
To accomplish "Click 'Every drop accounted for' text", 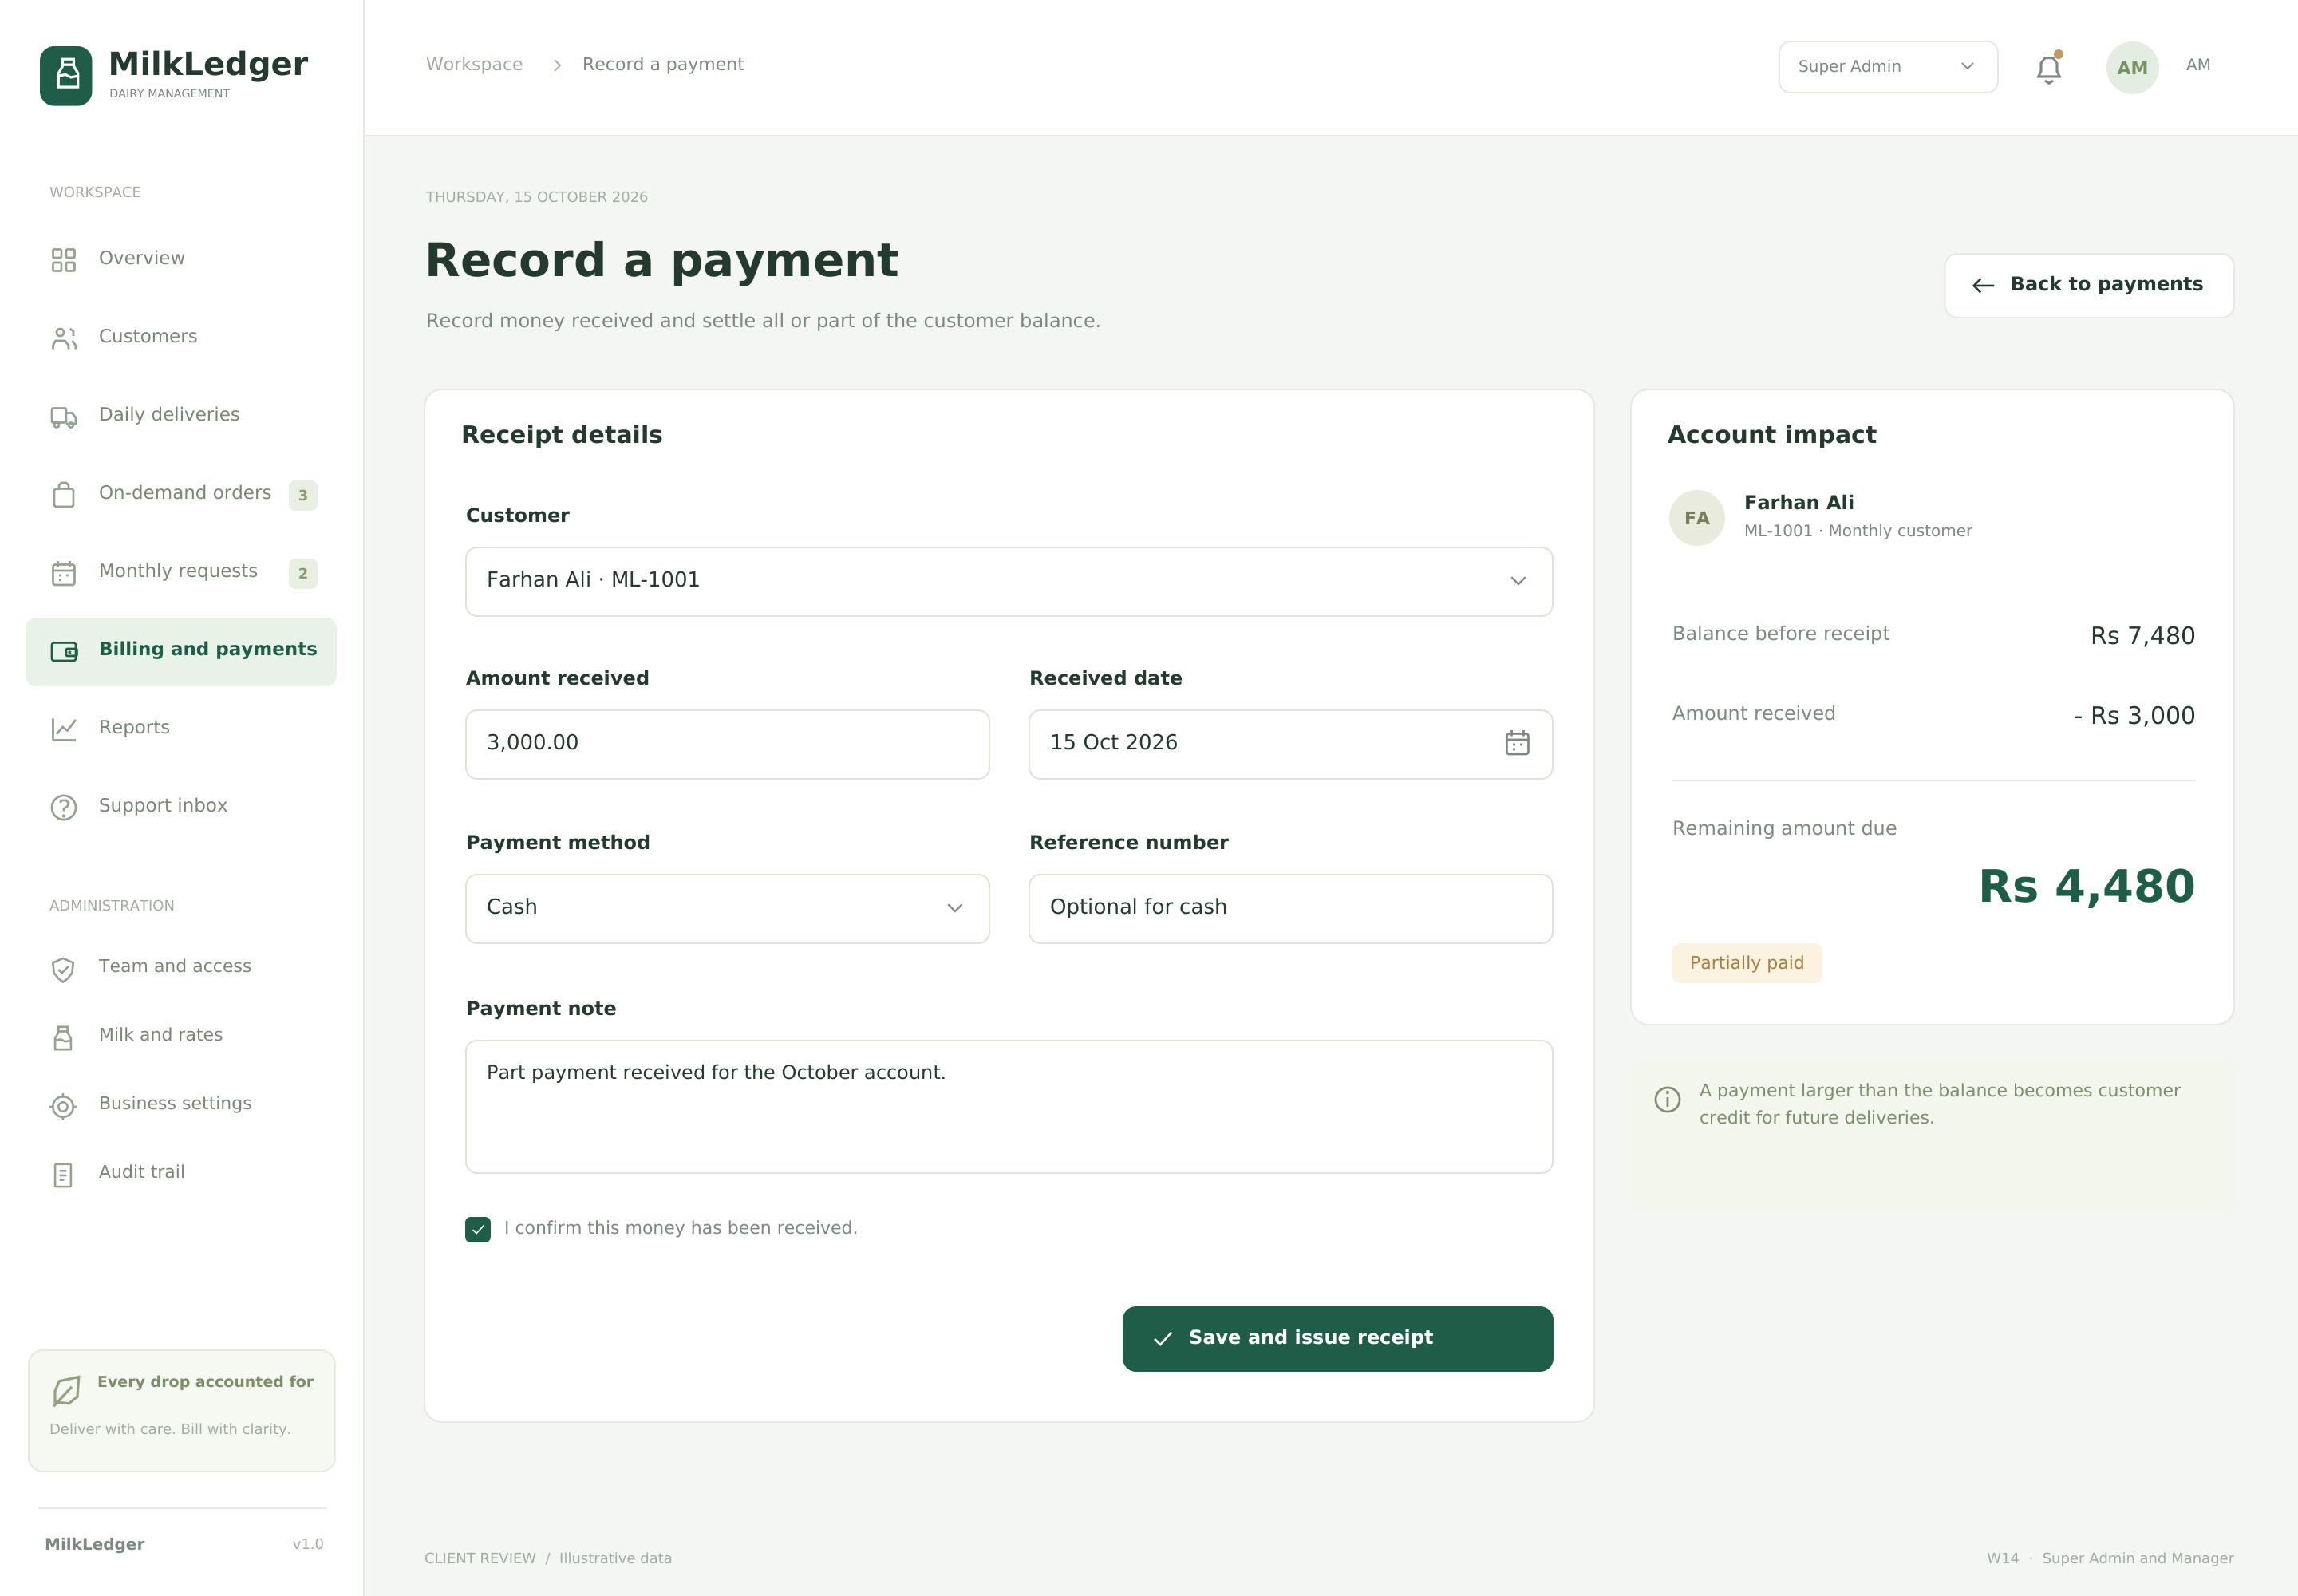I will point(205,1381).
